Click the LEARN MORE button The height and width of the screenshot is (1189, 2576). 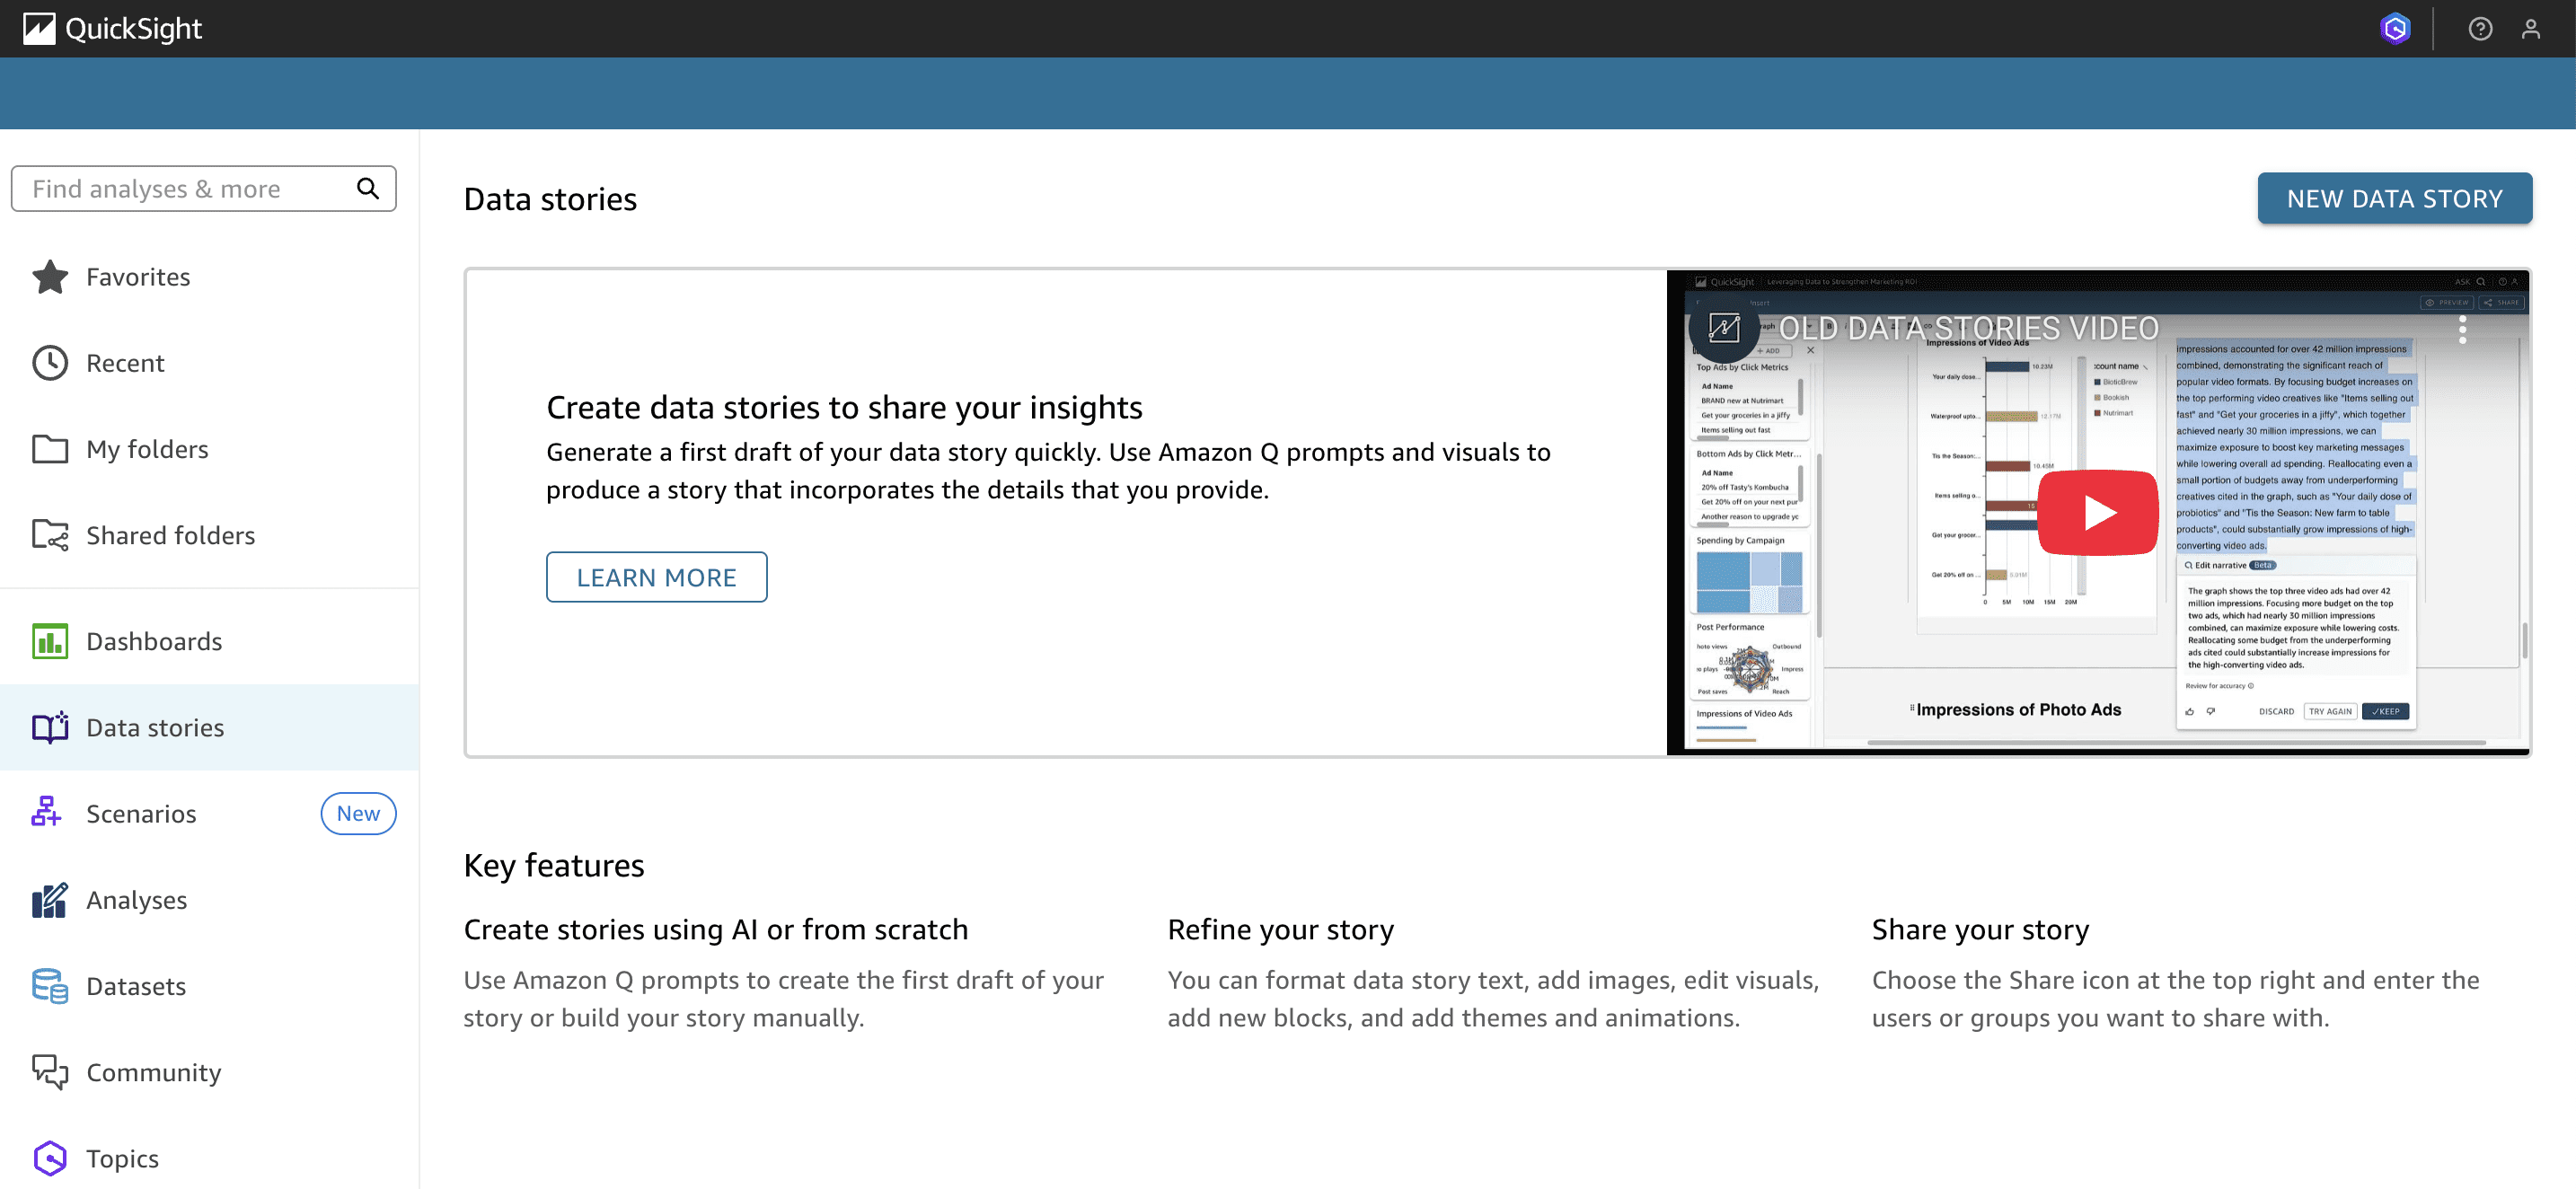[x=656, y=577]
